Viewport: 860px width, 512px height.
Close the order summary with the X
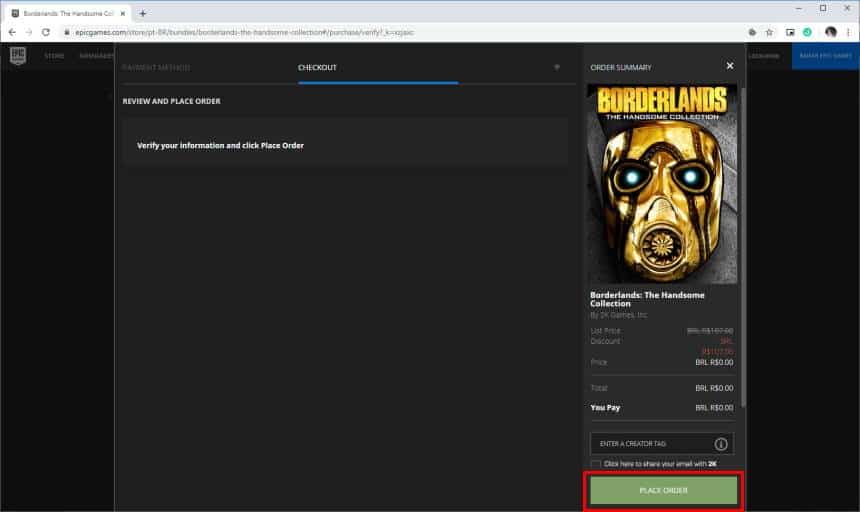click(729, 66)
